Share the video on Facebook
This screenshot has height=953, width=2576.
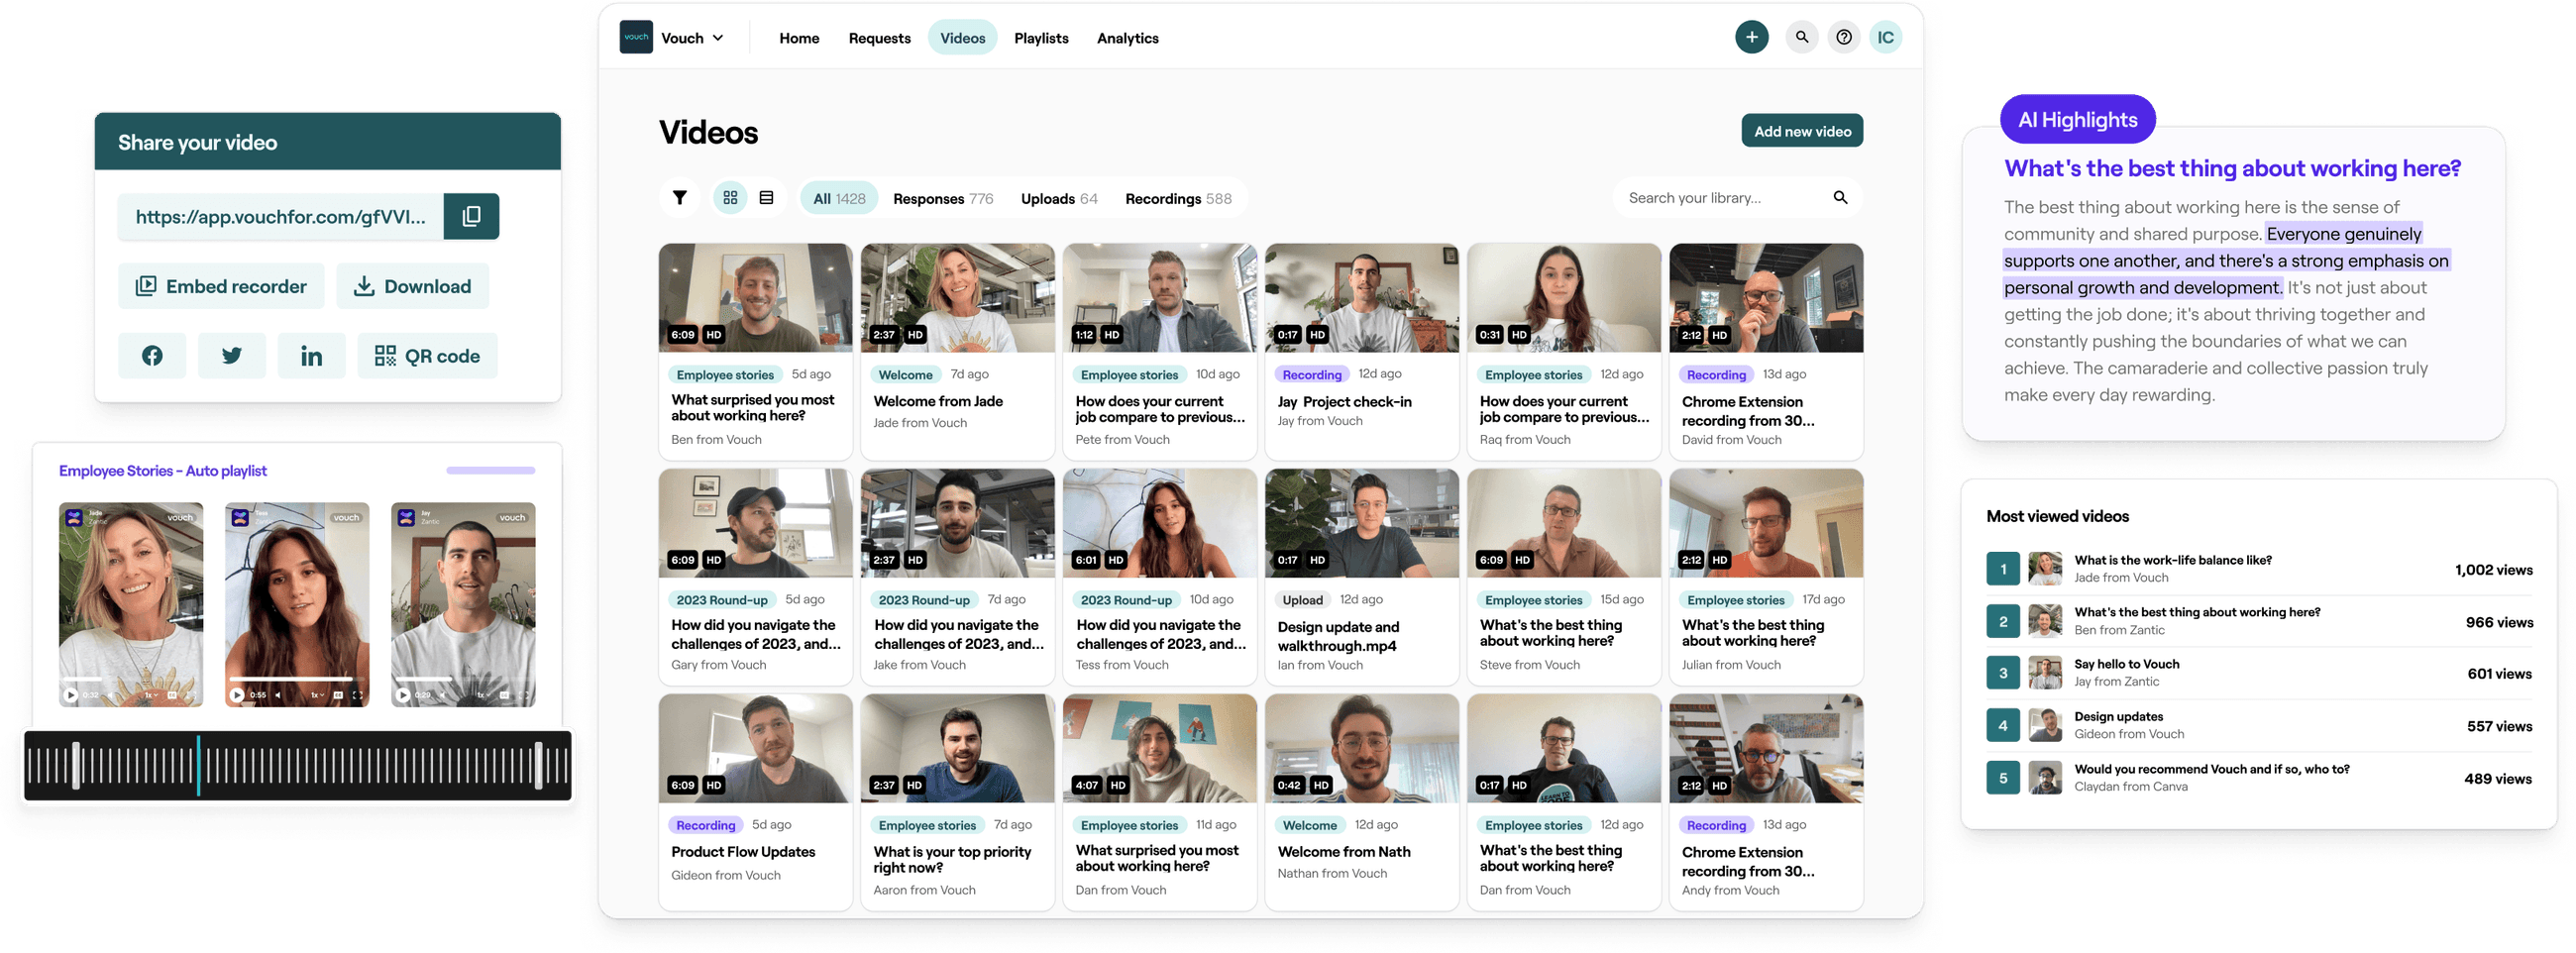(x=152, y=355)
